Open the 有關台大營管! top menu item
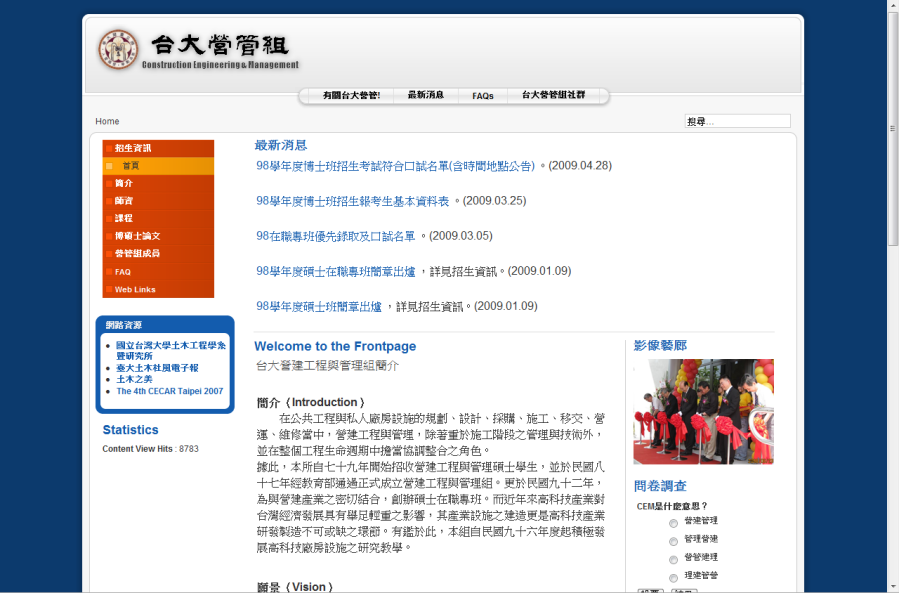The image size is (899, 593). [x=351, y=96]
